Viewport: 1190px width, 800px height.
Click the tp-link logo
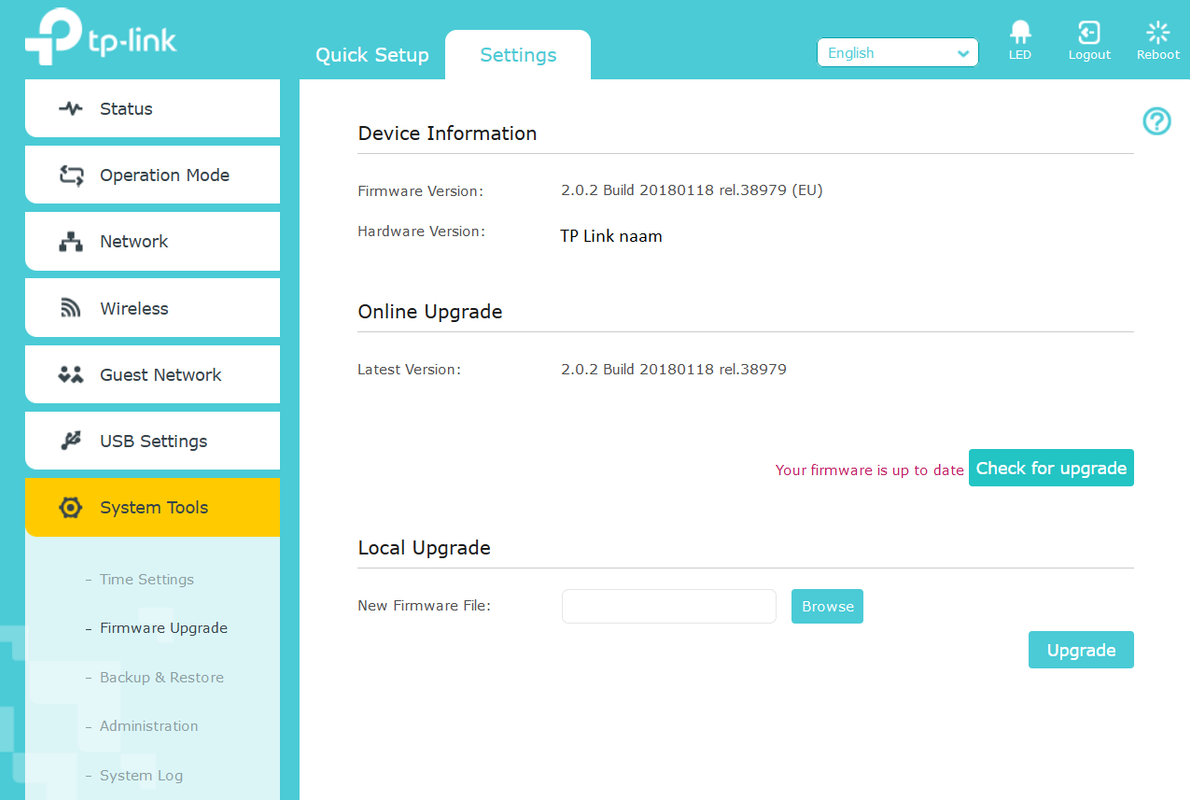click(100, 36)
